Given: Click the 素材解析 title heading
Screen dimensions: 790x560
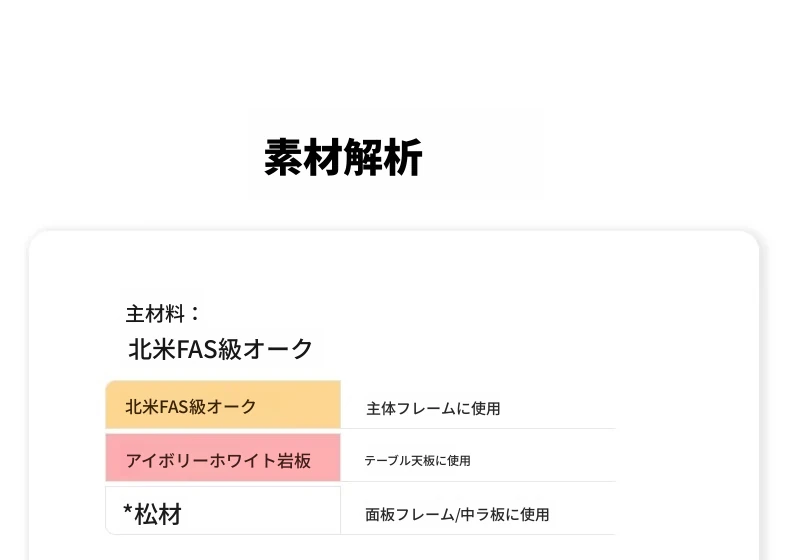Looking at the screenshot, I should coord(343,158).
